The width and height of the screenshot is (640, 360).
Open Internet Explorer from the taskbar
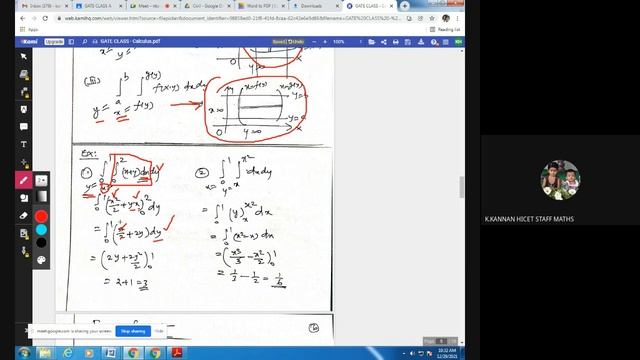click(x=68, y=353)
